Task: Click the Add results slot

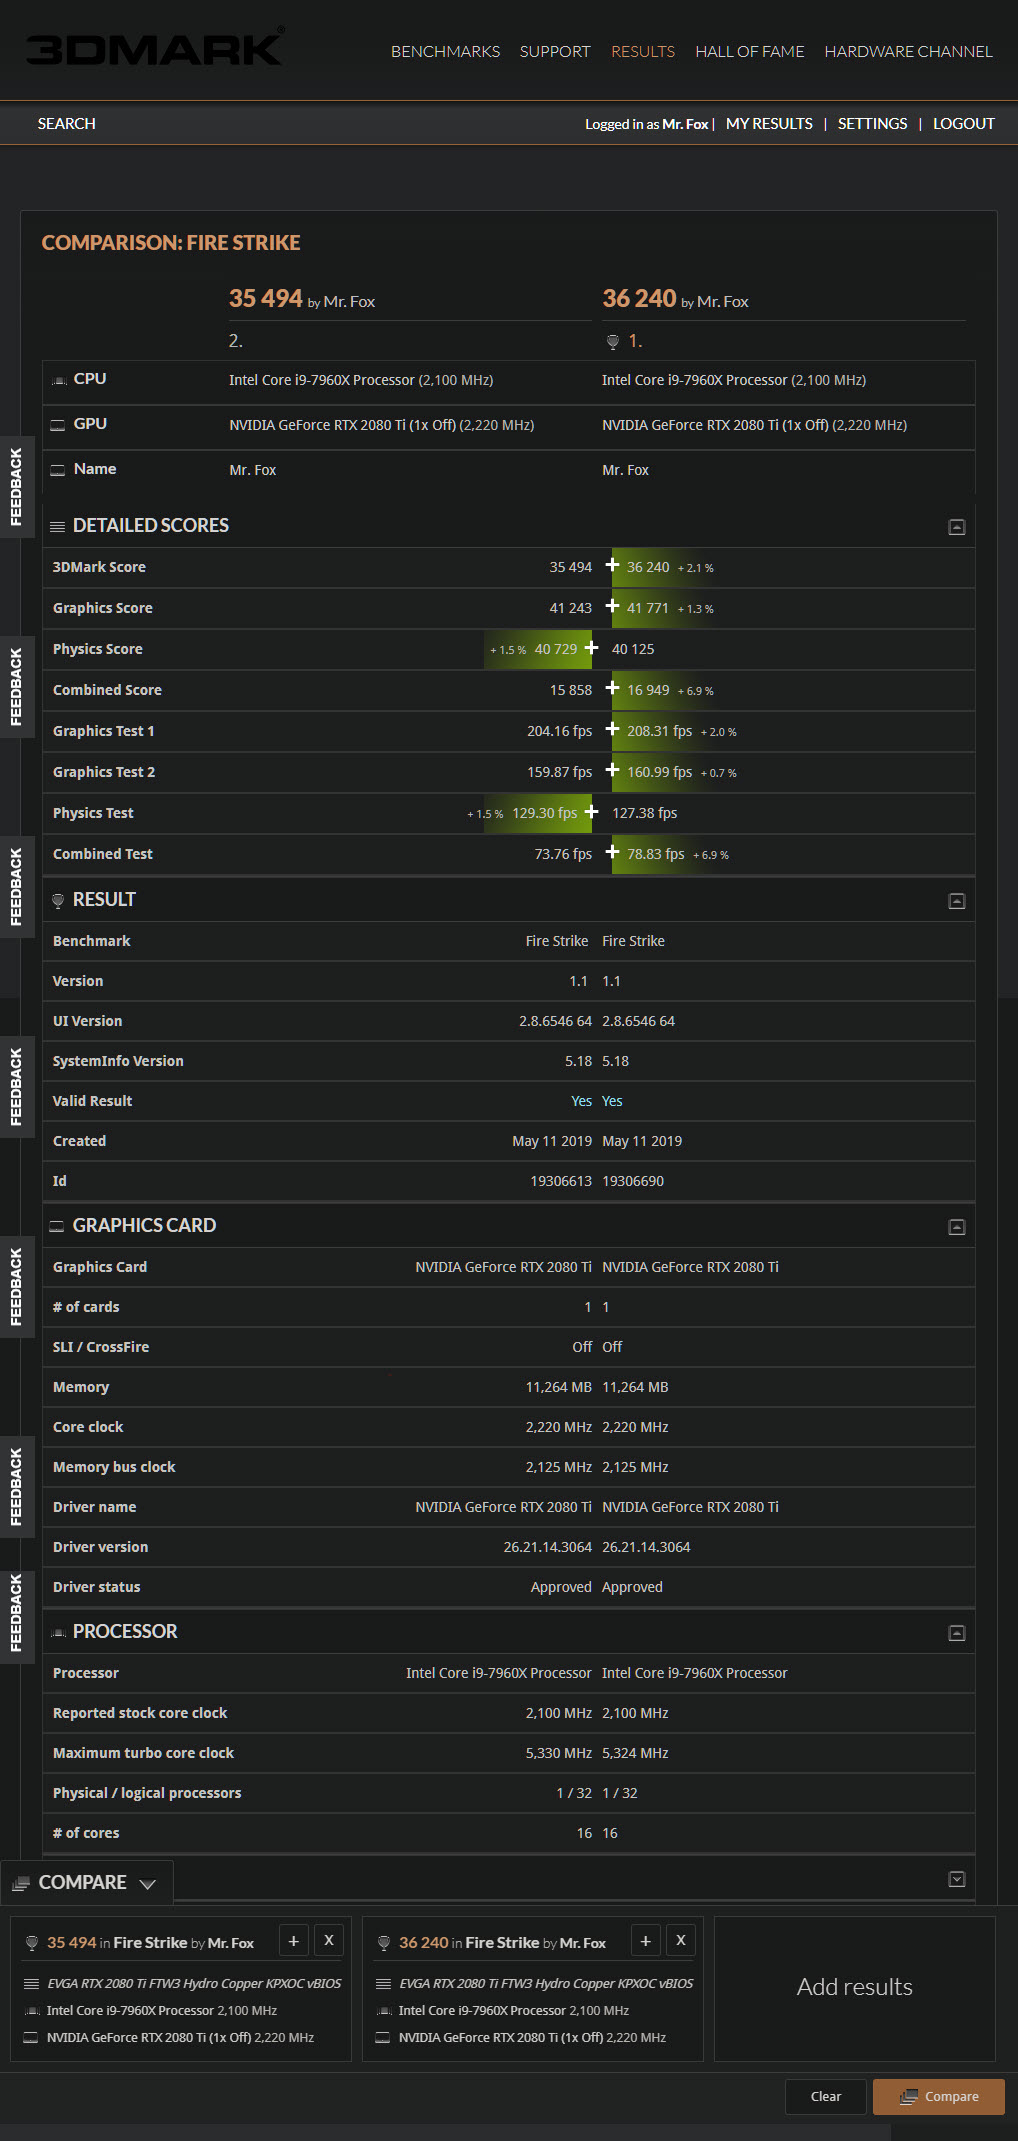Action: (855, 1987)
